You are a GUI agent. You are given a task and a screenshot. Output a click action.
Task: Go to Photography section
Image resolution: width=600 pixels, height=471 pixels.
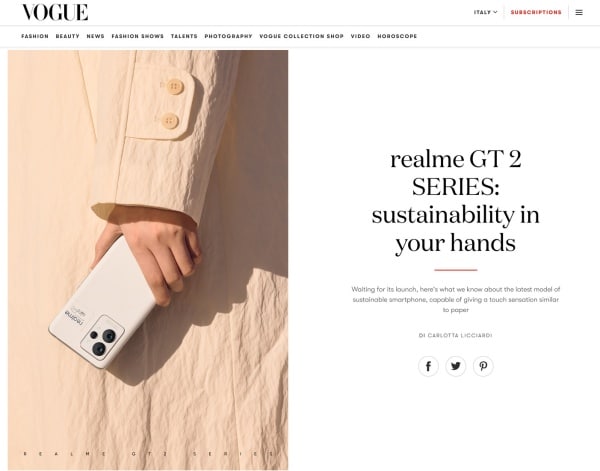click(228, 36)
